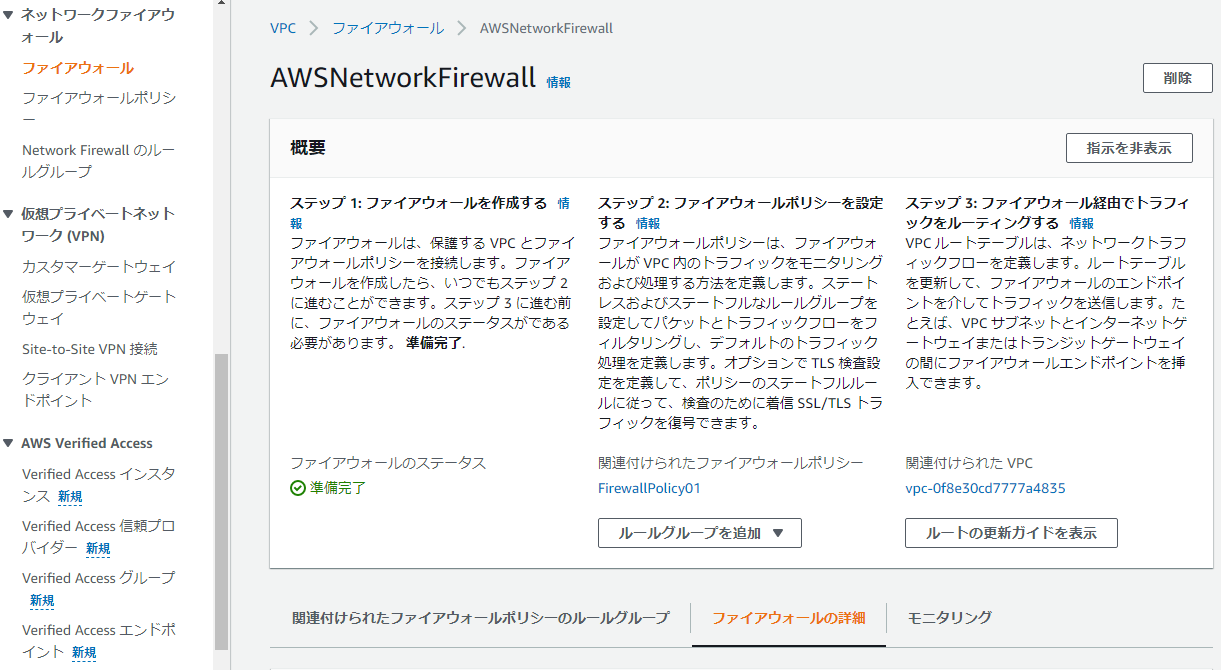Screen dimensions: 1221x670
Task: Click the VPC breadcrumb link
Action: tap(283, 28)
